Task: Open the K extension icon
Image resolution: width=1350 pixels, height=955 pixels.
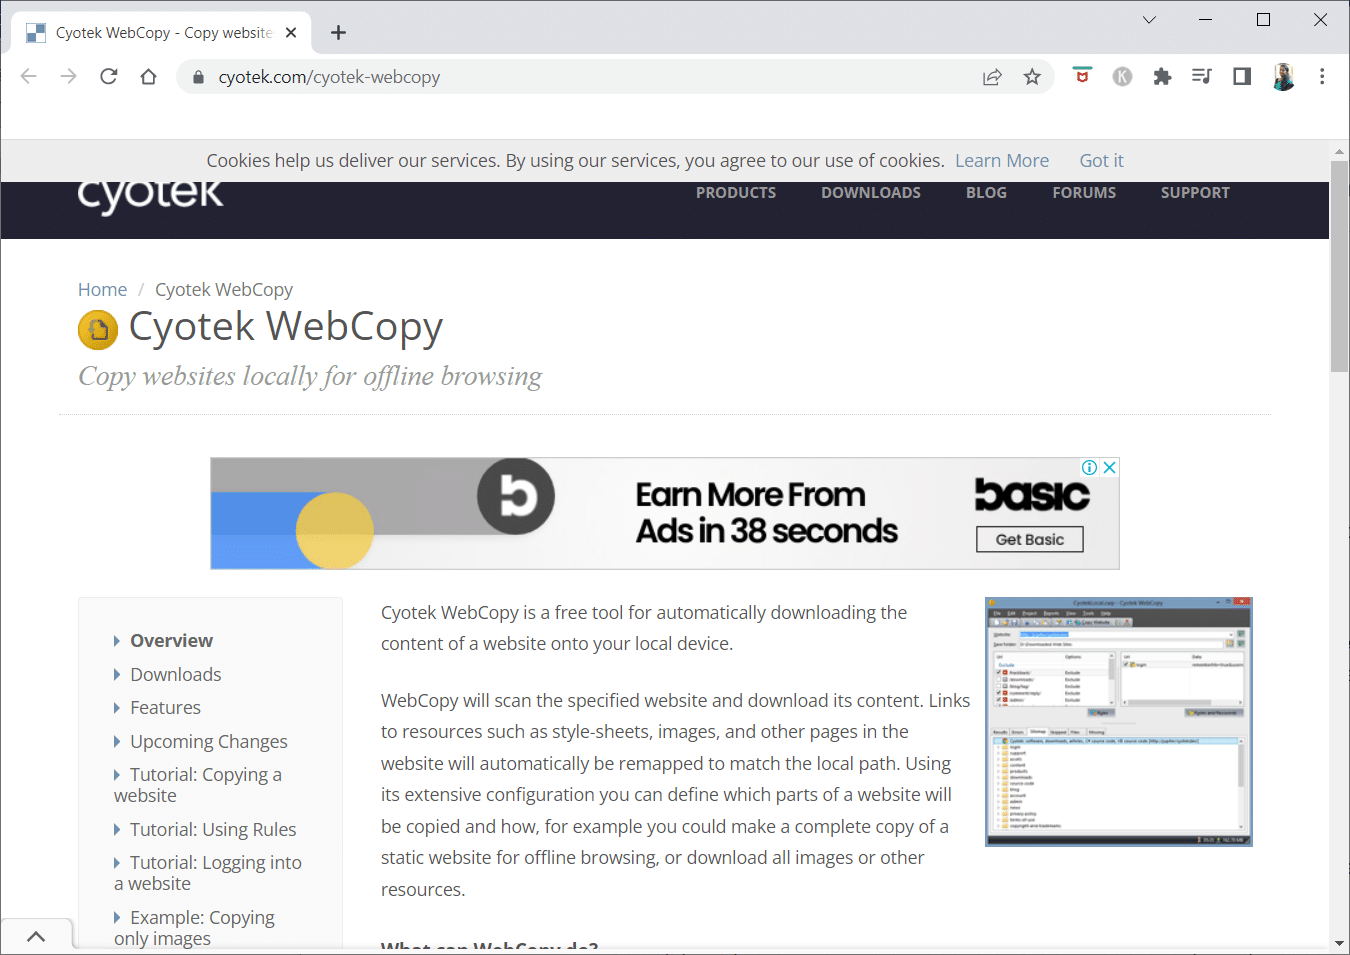Action: click(x=1122, y=77)
